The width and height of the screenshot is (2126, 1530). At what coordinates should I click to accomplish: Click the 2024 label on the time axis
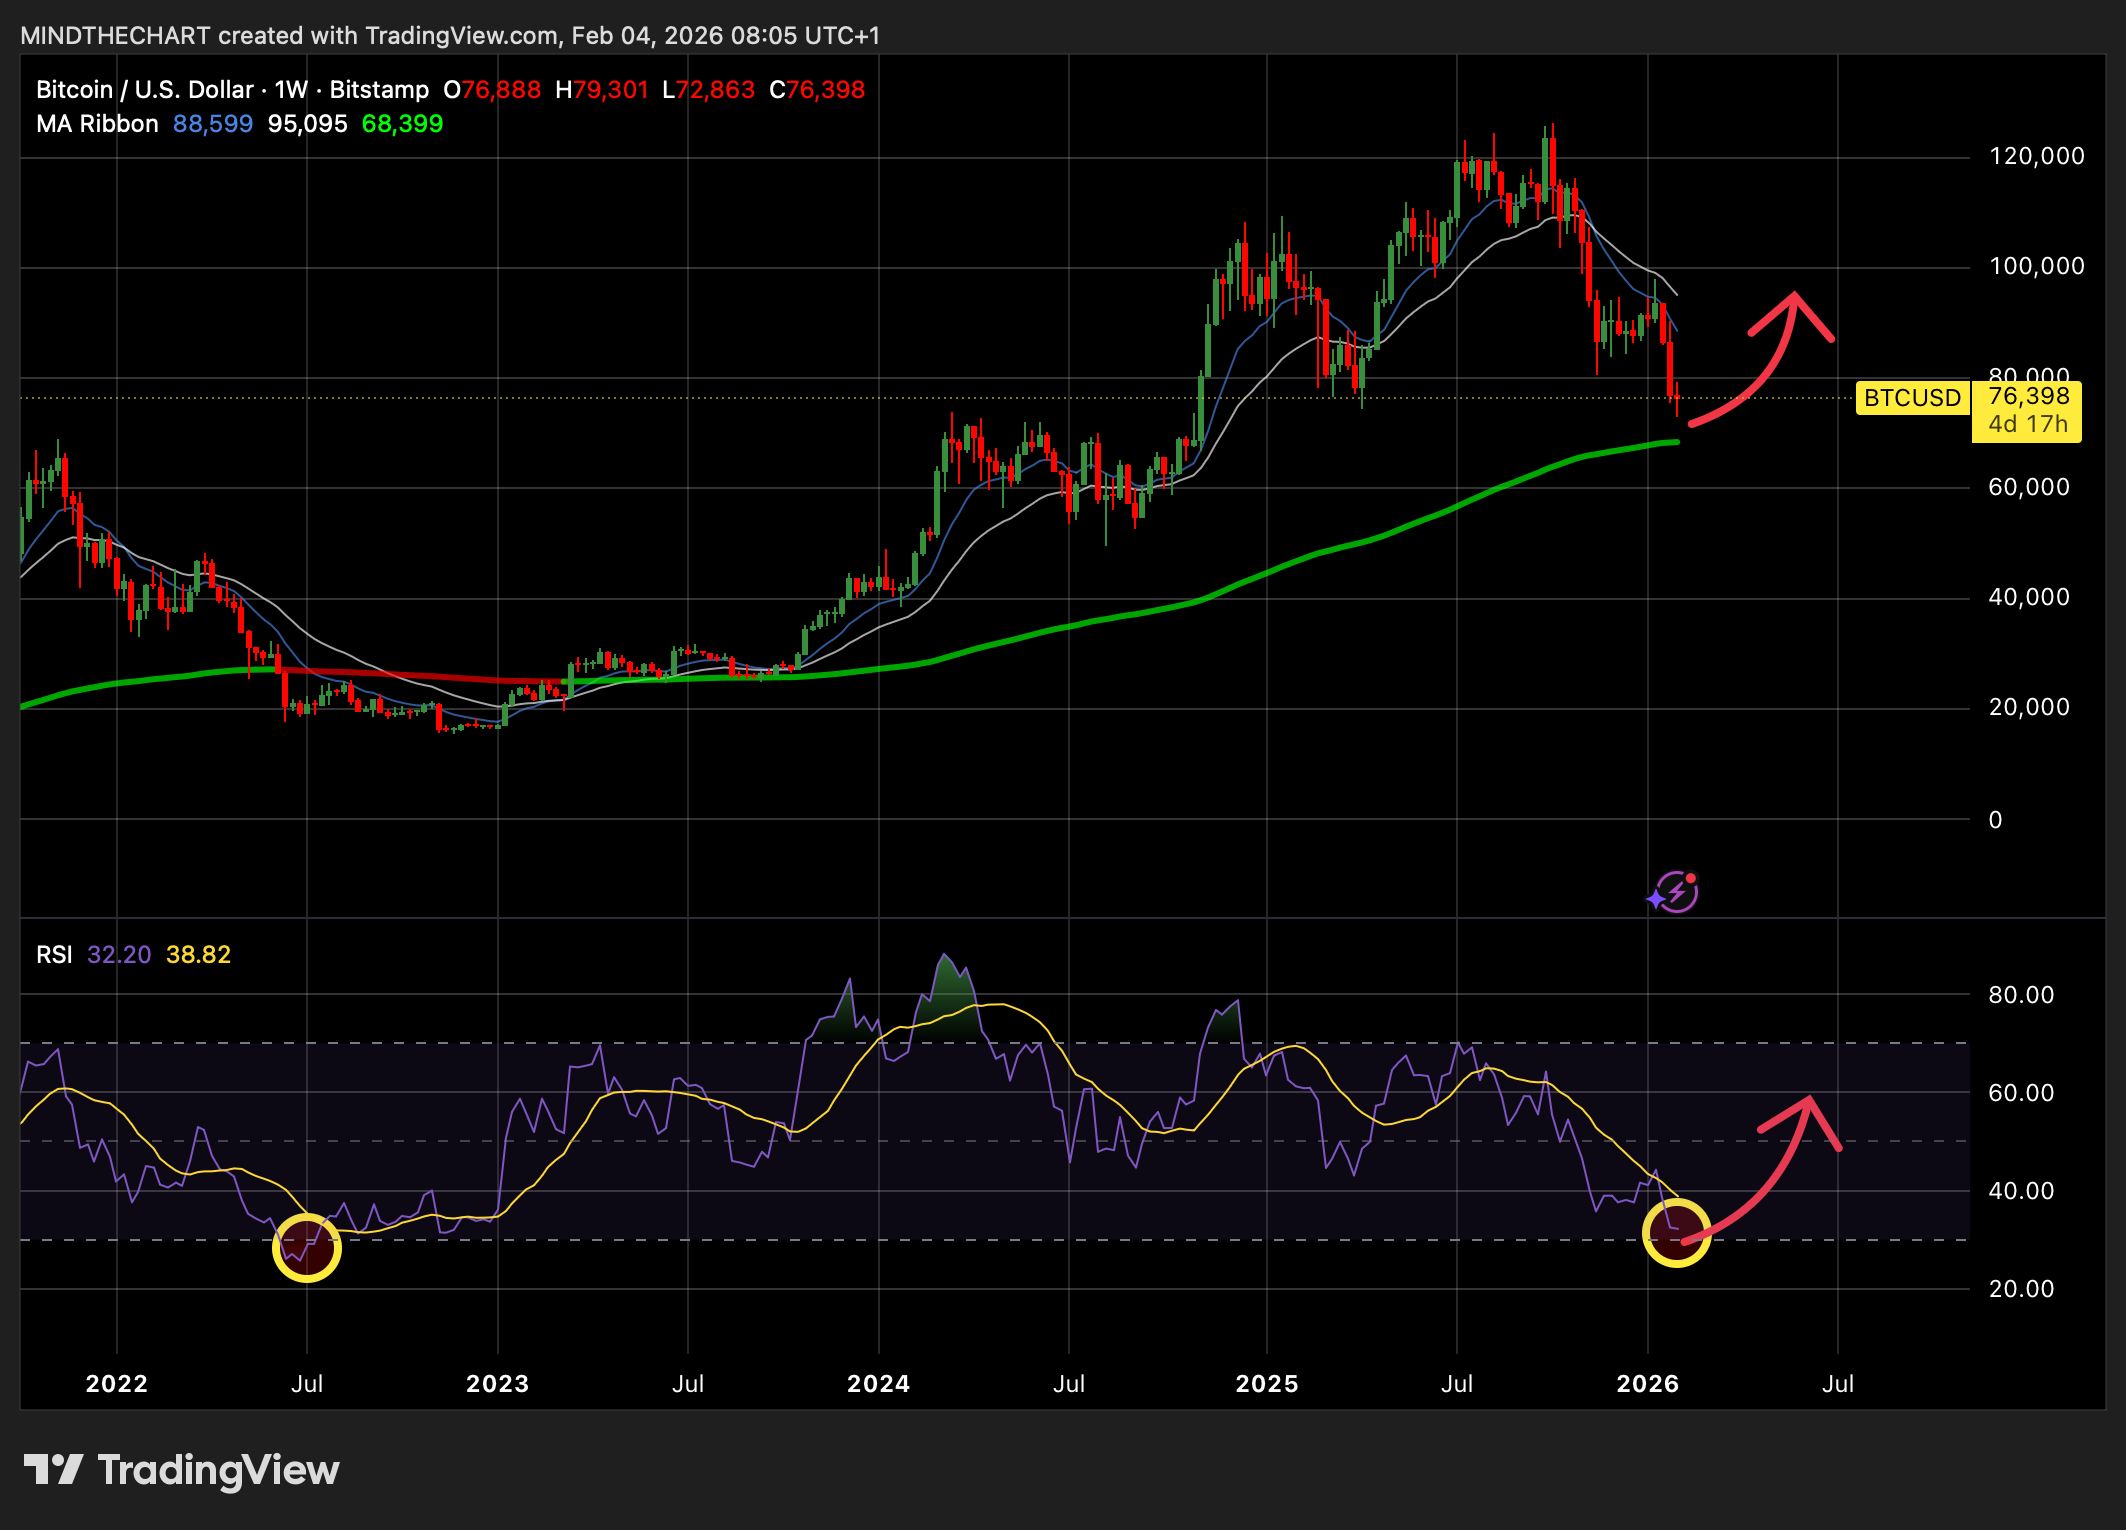[x=880, y=1385]
